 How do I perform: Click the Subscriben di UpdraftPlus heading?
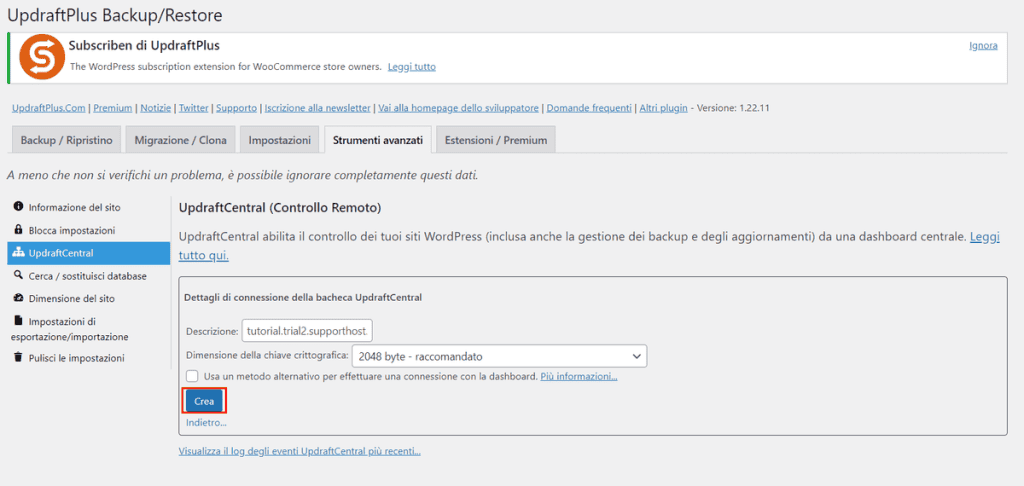[144, 46]
